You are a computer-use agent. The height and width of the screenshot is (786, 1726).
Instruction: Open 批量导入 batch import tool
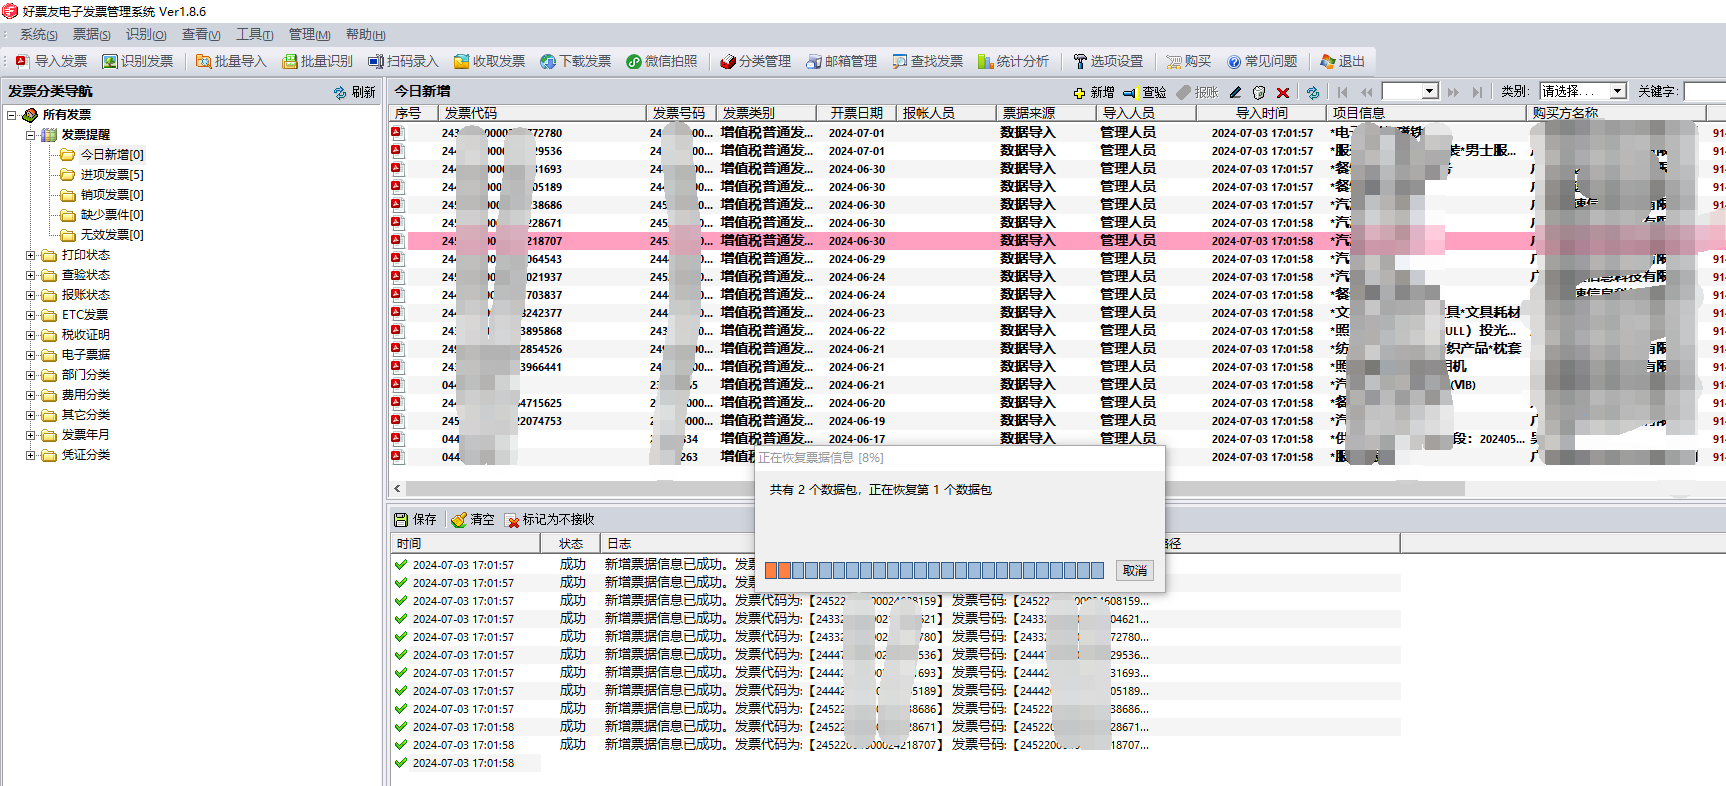(231, 61)
